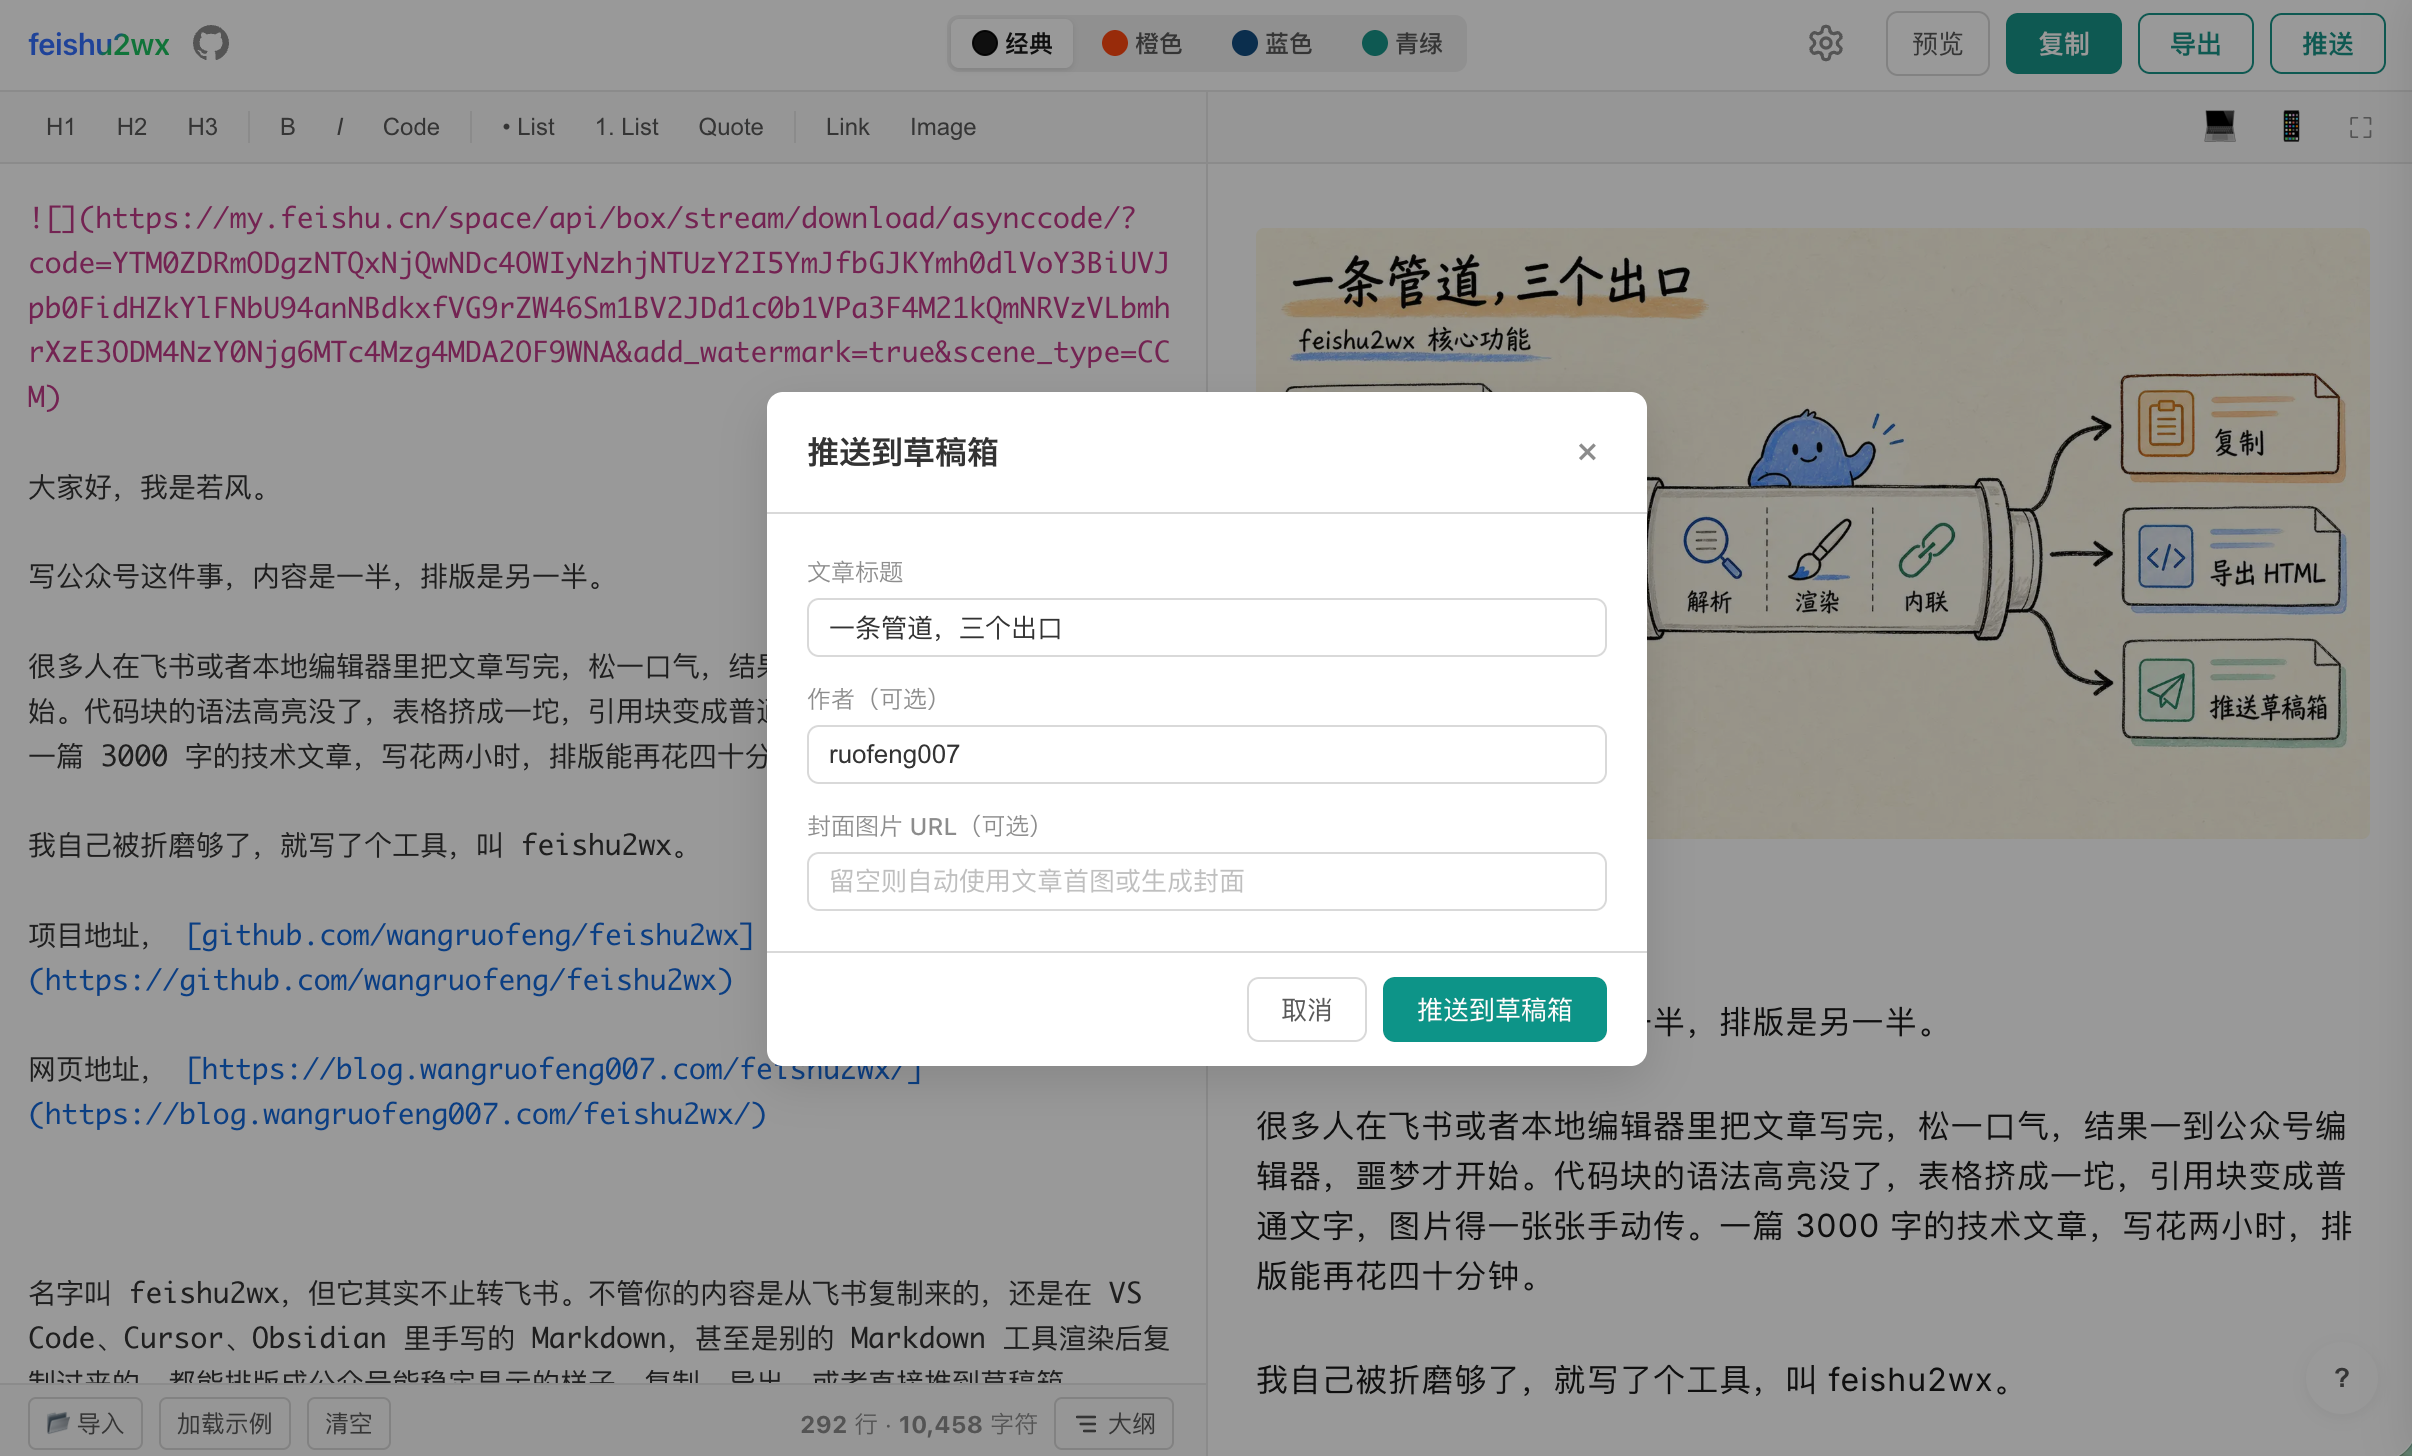Click the 大家好，我是若风。 editor line
The height and width of the screenshot is (1456, 2412).
150,487
